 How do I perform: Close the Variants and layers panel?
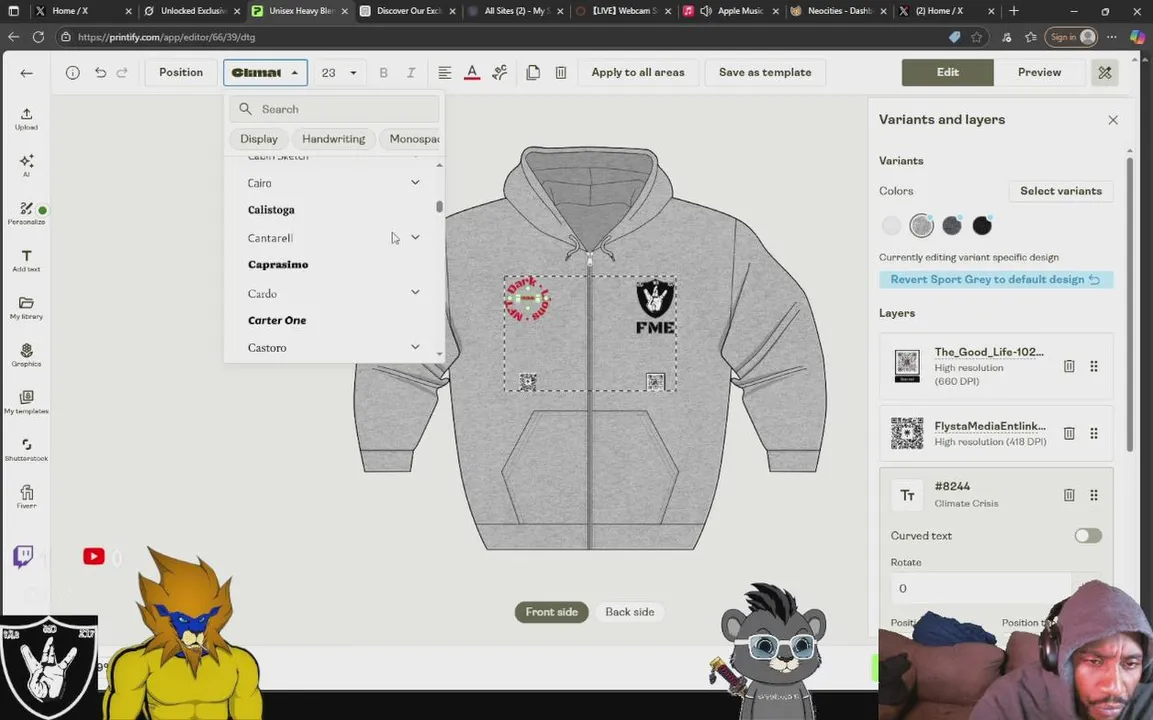pyautogui.click(x=1113, y=120)
